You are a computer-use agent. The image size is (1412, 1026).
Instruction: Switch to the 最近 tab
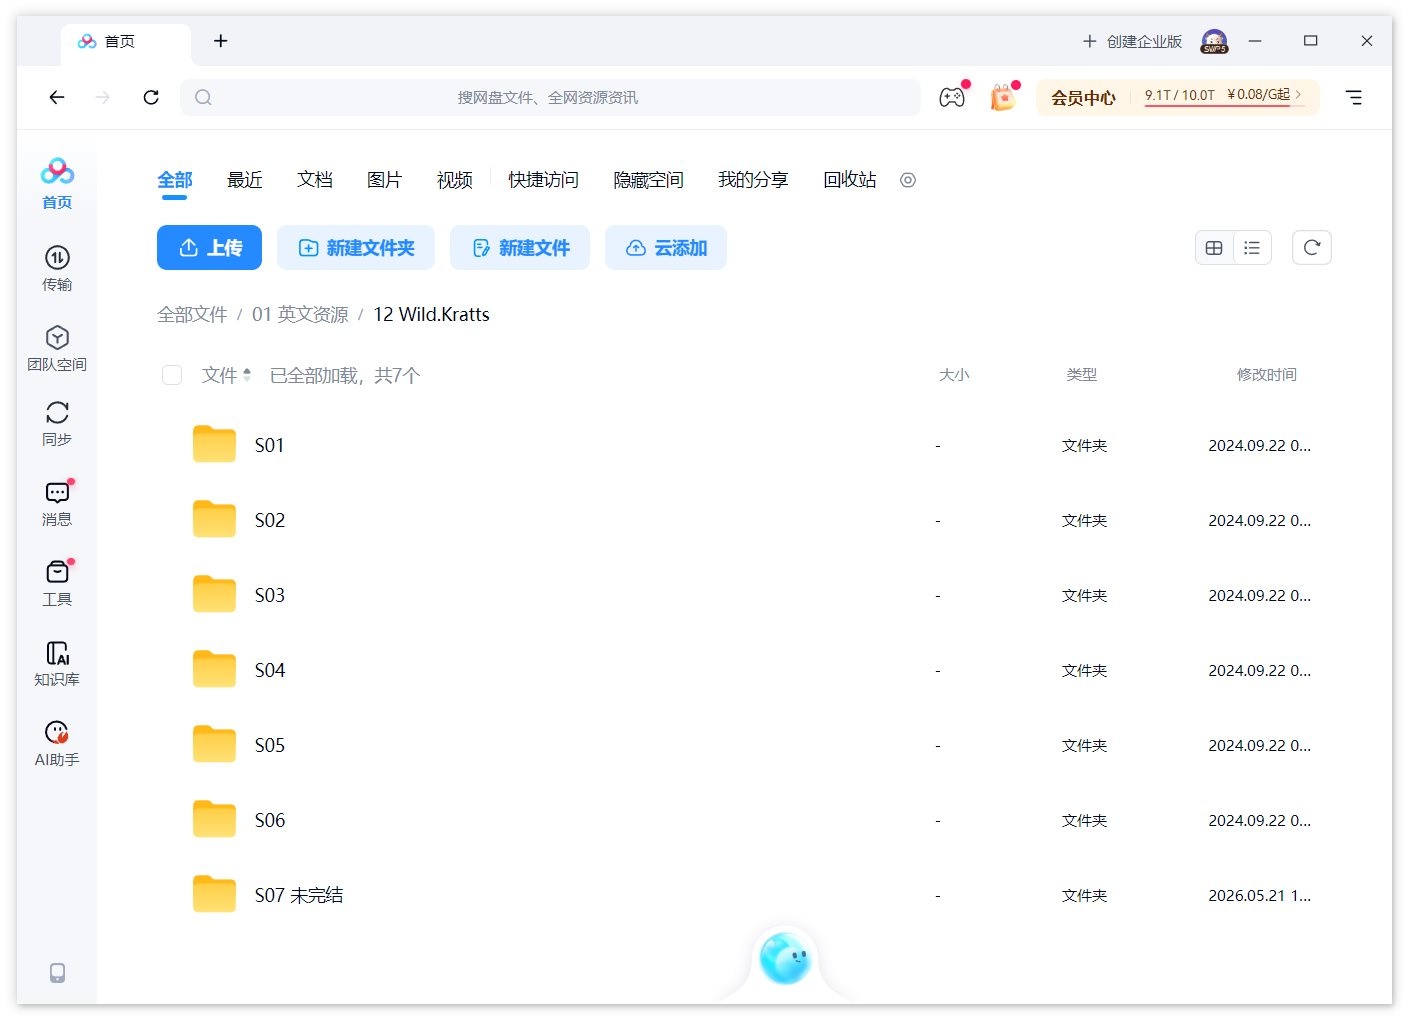pyautogui.click(x=245, y=180)
